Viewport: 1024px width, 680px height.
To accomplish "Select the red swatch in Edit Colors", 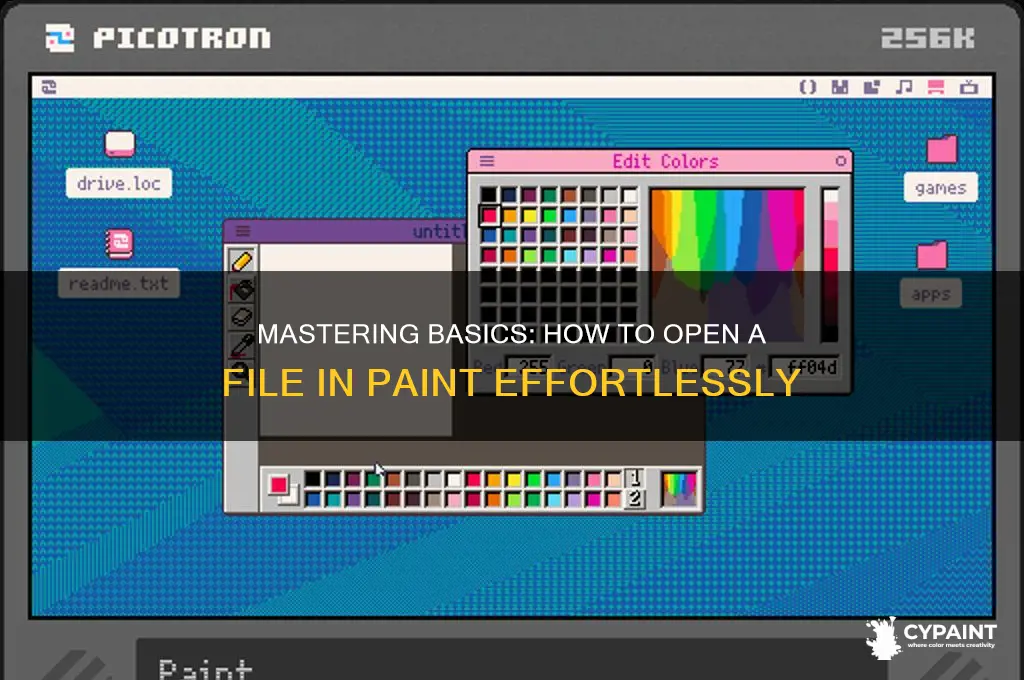I will pyautogui.click(x=489, y=216).
